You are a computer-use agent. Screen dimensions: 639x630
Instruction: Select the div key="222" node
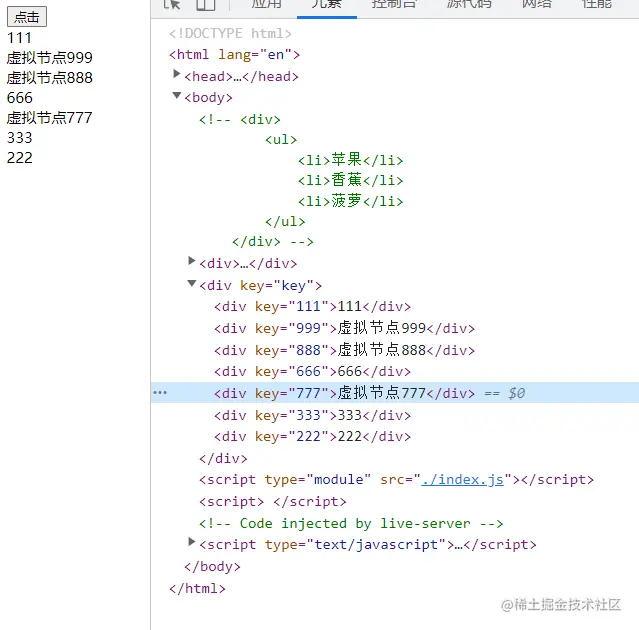(x=313, y=436)
